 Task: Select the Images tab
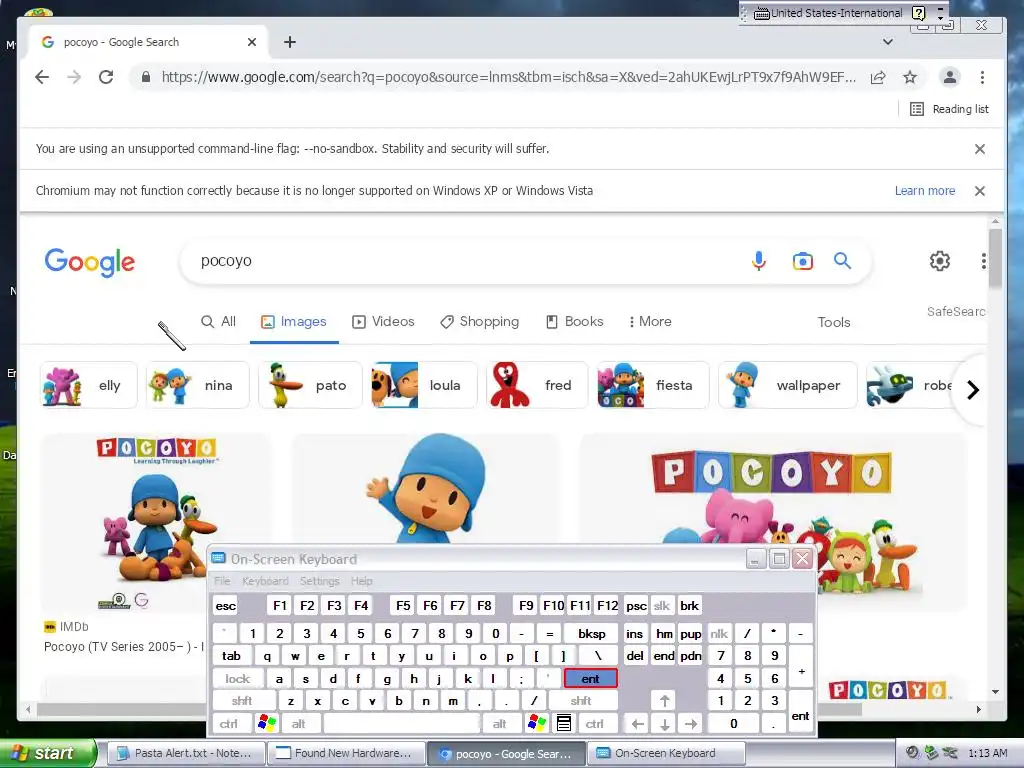coord(294,321)
